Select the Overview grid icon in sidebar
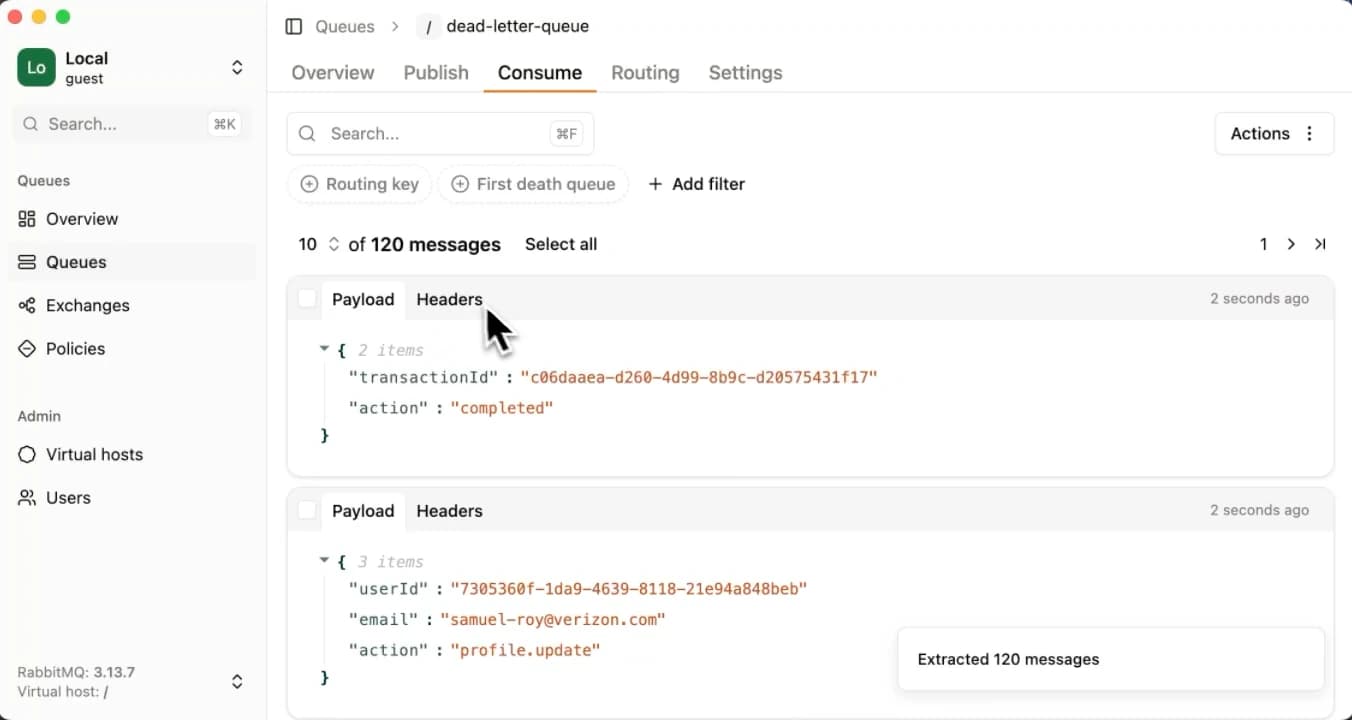1352x720 pixels. tap(26, 218)
